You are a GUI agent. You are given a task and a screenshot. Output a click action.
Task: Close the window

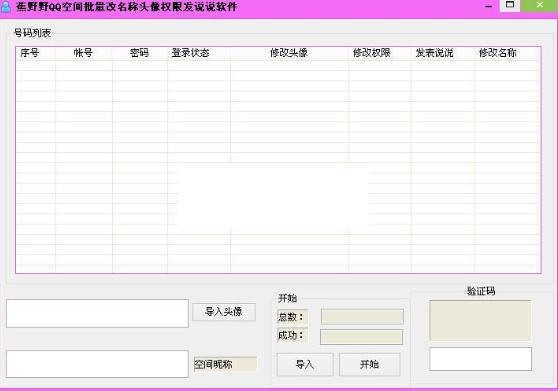(x=539, y=5)
